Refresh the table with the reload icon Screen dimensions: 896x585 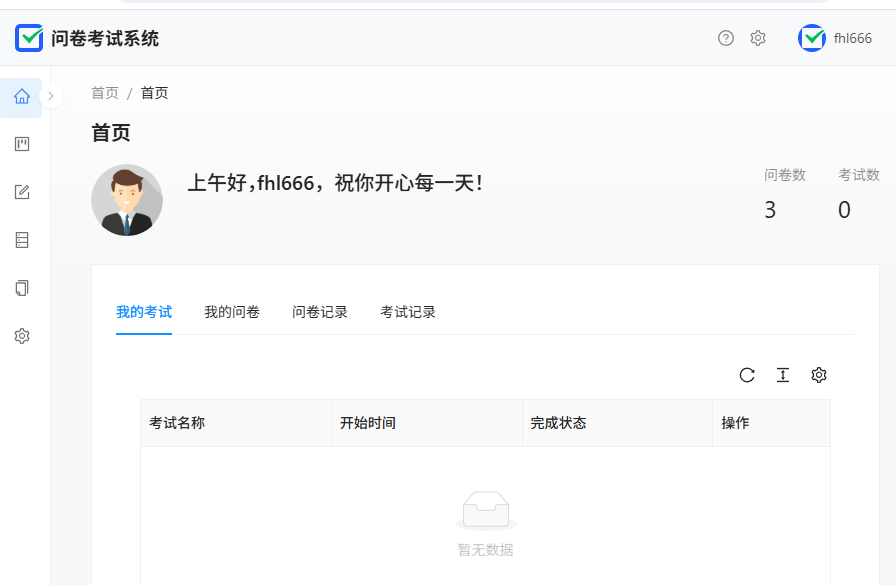[747, 375]
